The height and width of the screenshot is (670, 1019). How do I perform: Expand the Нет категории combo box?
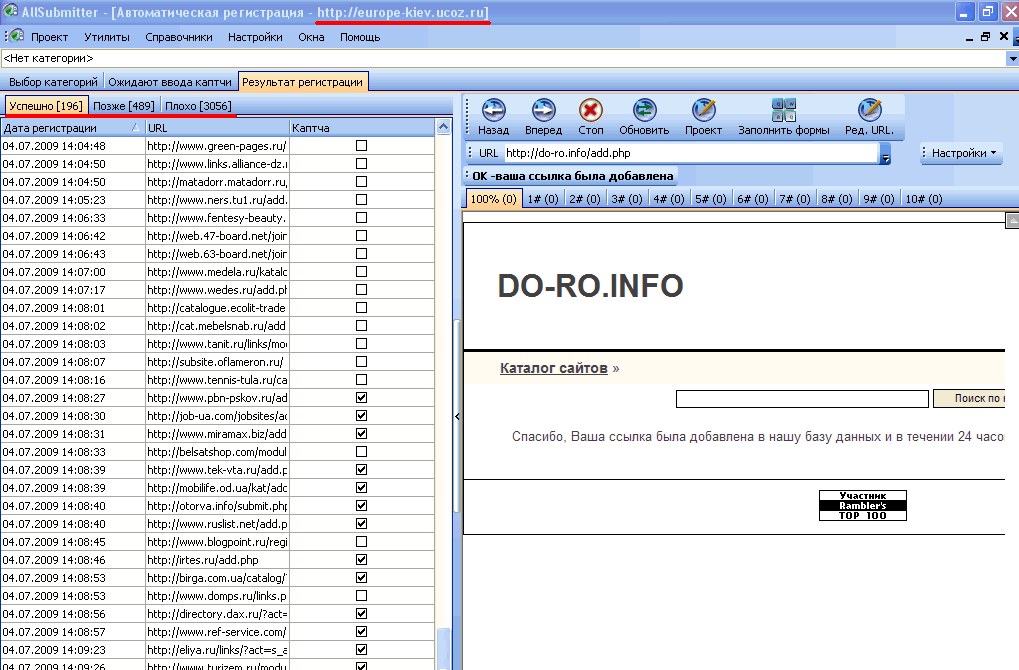coord(1012,59)
